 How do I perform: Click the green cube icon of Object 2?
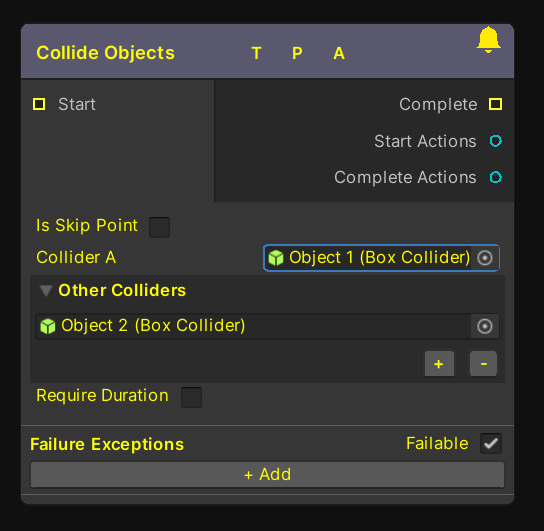pos(48,326)
